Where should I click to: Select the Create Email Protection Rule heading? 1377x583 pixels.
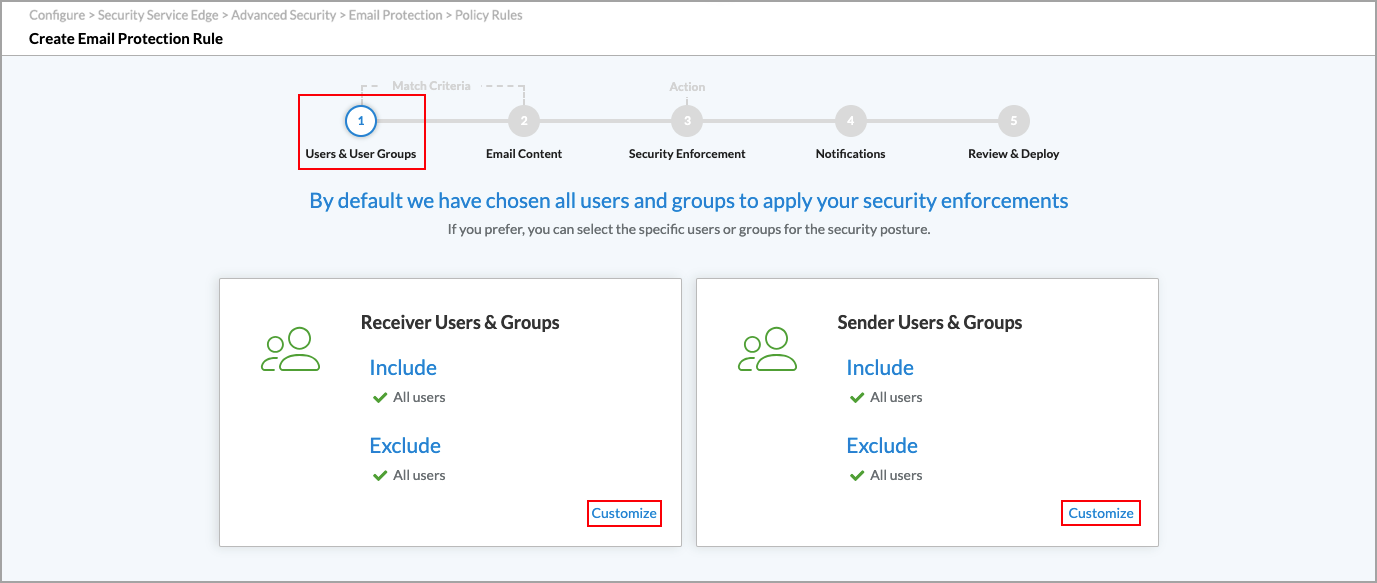point(125,38)
